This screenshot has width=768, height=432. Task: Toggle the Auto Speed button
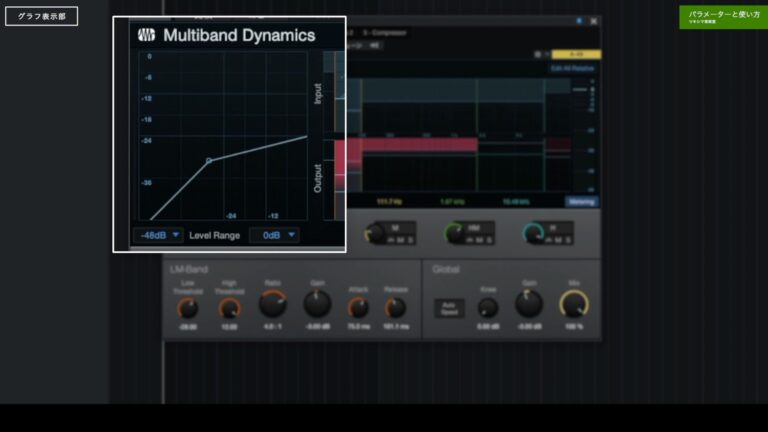click(448, 308)
